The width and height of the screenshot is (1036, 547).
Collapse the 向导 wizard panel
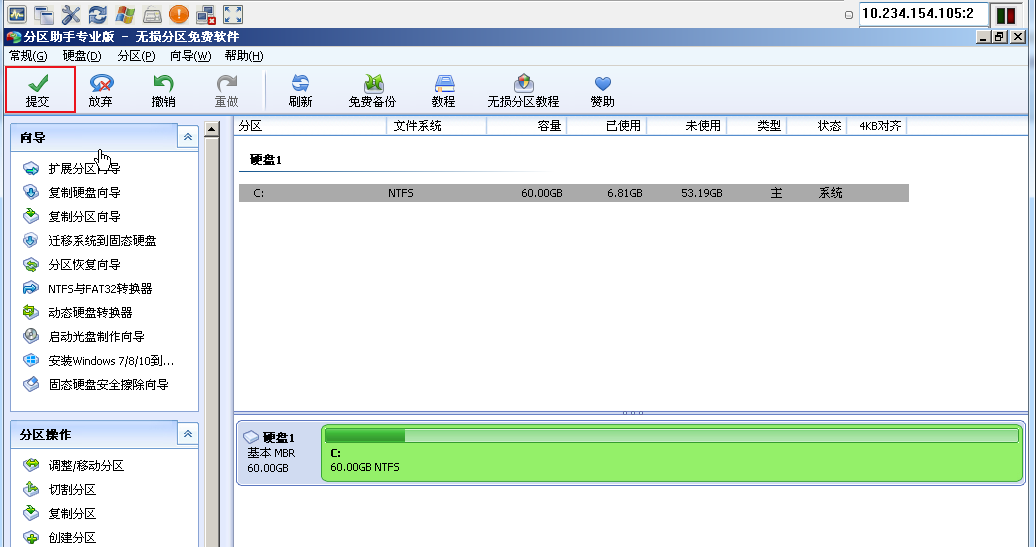click(x=187, y=137)
